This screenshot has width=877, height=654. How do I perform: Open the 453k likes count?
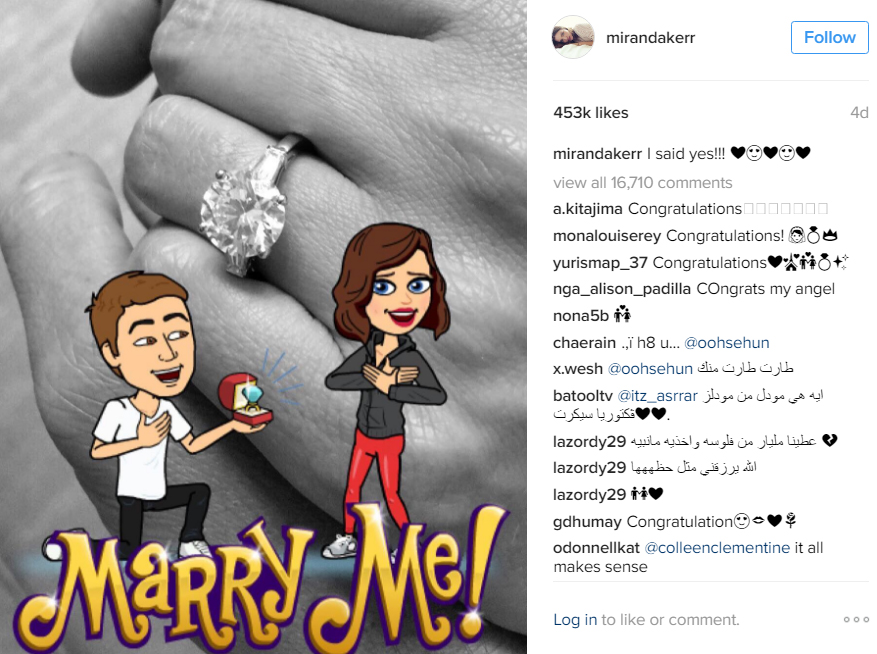tap(591, 112)
